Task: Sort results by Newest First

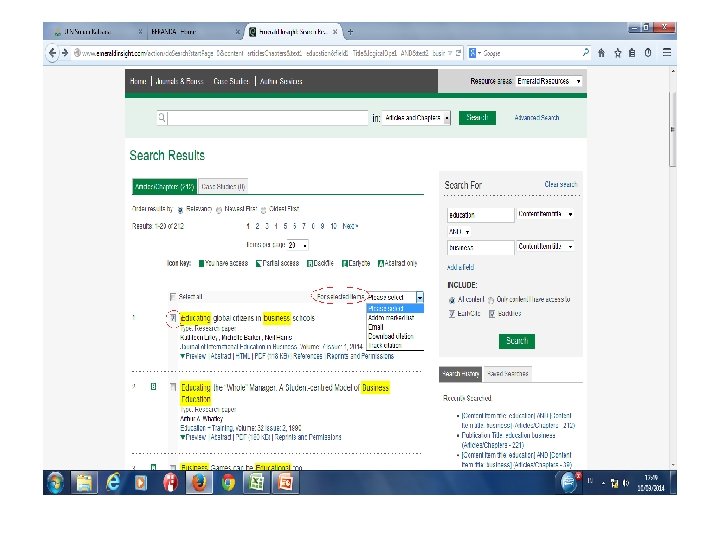Action: point(219,209)
